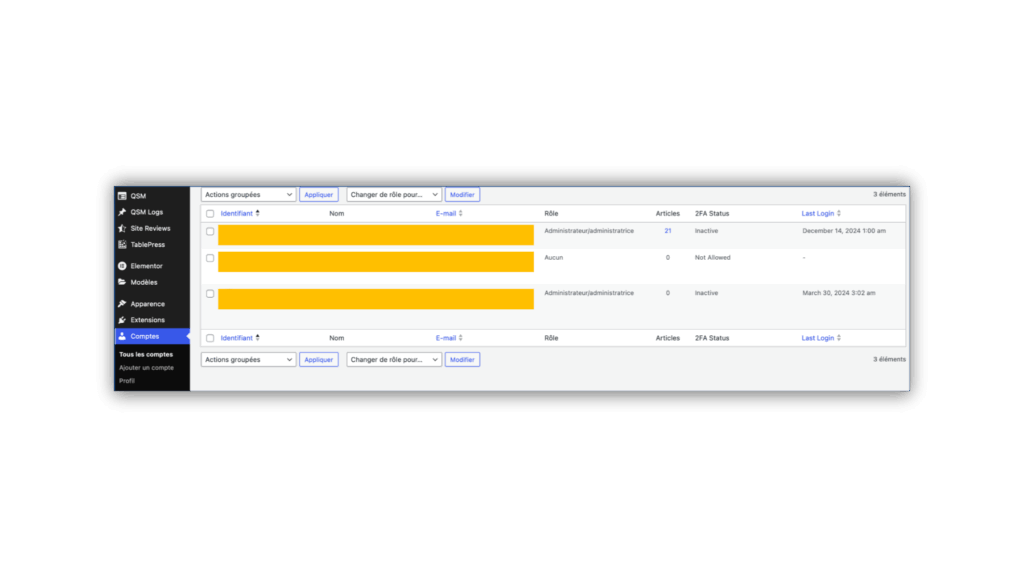Click the sort arrows next to top Last Login

839,213
